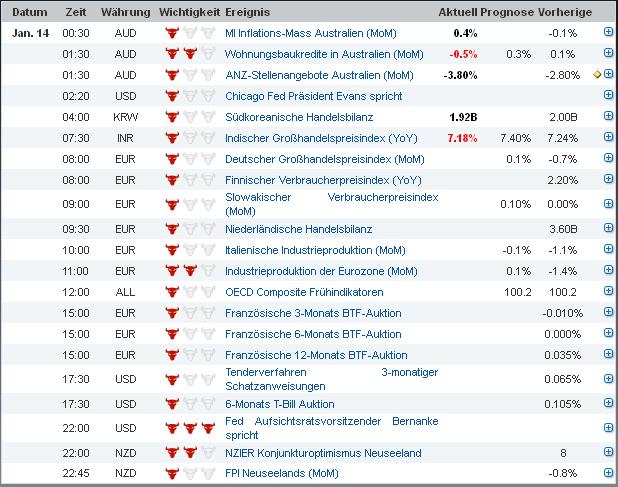The width and height of the screenshot is (618, 487).
Task: Click the first bull icon in Südkoreanische Handelsbilanz row
Action: [x=172, y=117]
